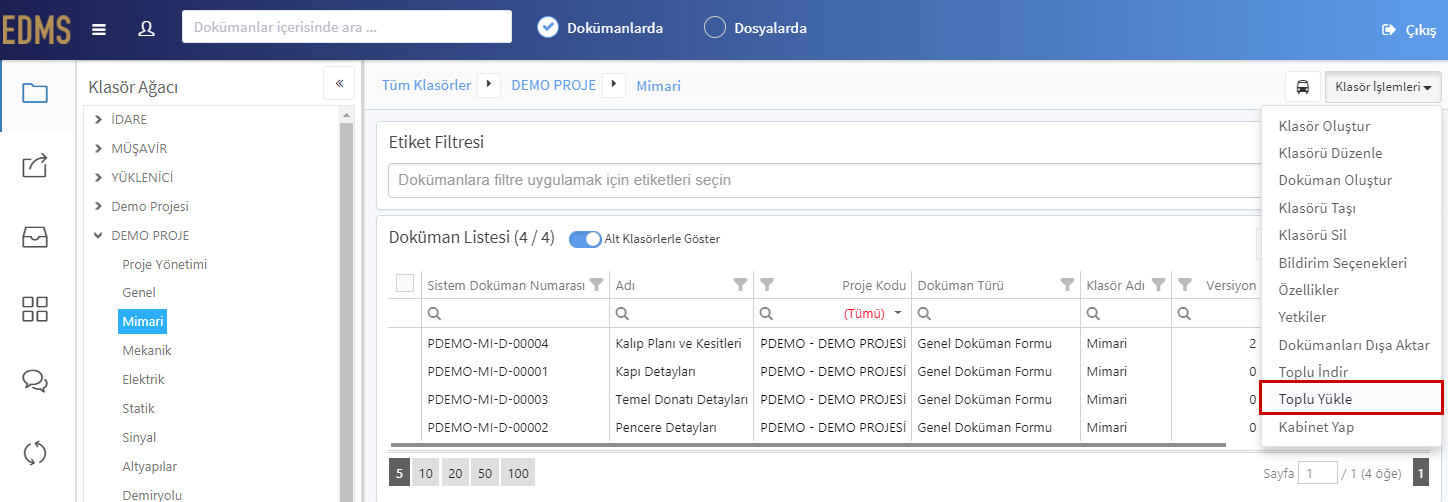This screenshot has width=1448, height=502.
Task: Open filter icon on Adı column
Action: 740,285
